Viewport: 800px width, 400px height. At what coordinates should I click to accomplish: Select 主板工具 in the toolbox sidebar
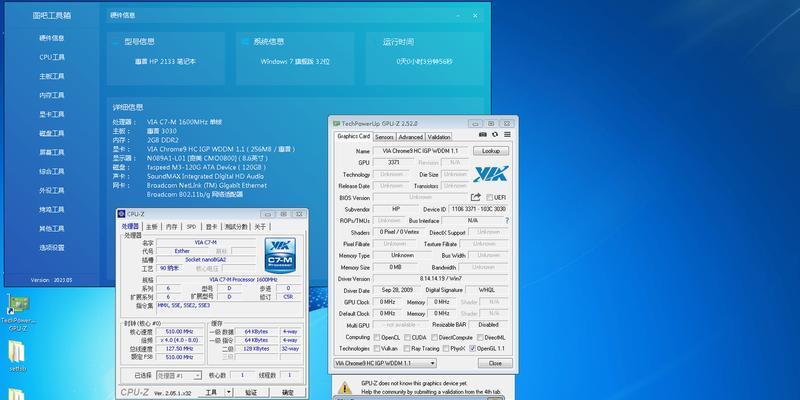[x=52, y=77]
